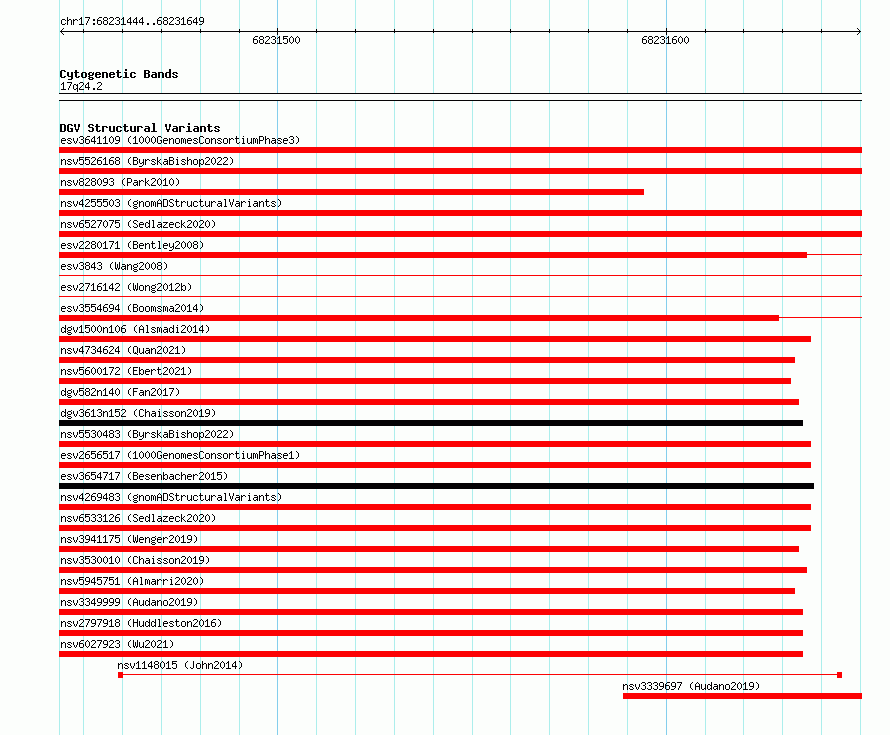The image size is (890, 735).
Task: Click the 17q24.2 band label
Action: pos(81,86)
